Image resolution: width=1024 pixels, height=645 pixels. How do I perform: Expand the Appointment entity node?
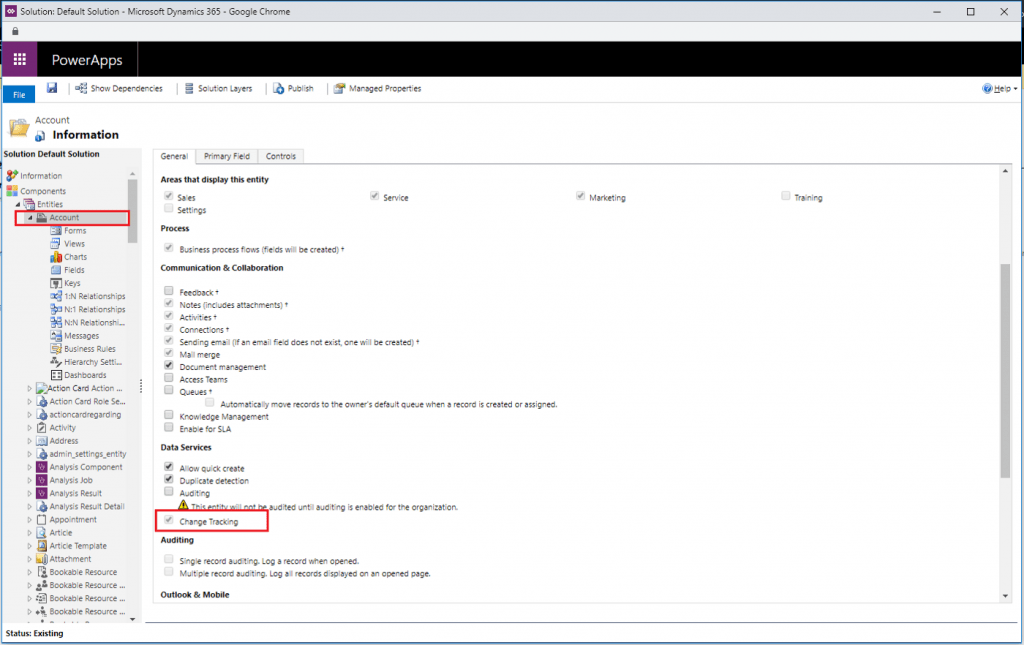[29, 520]
